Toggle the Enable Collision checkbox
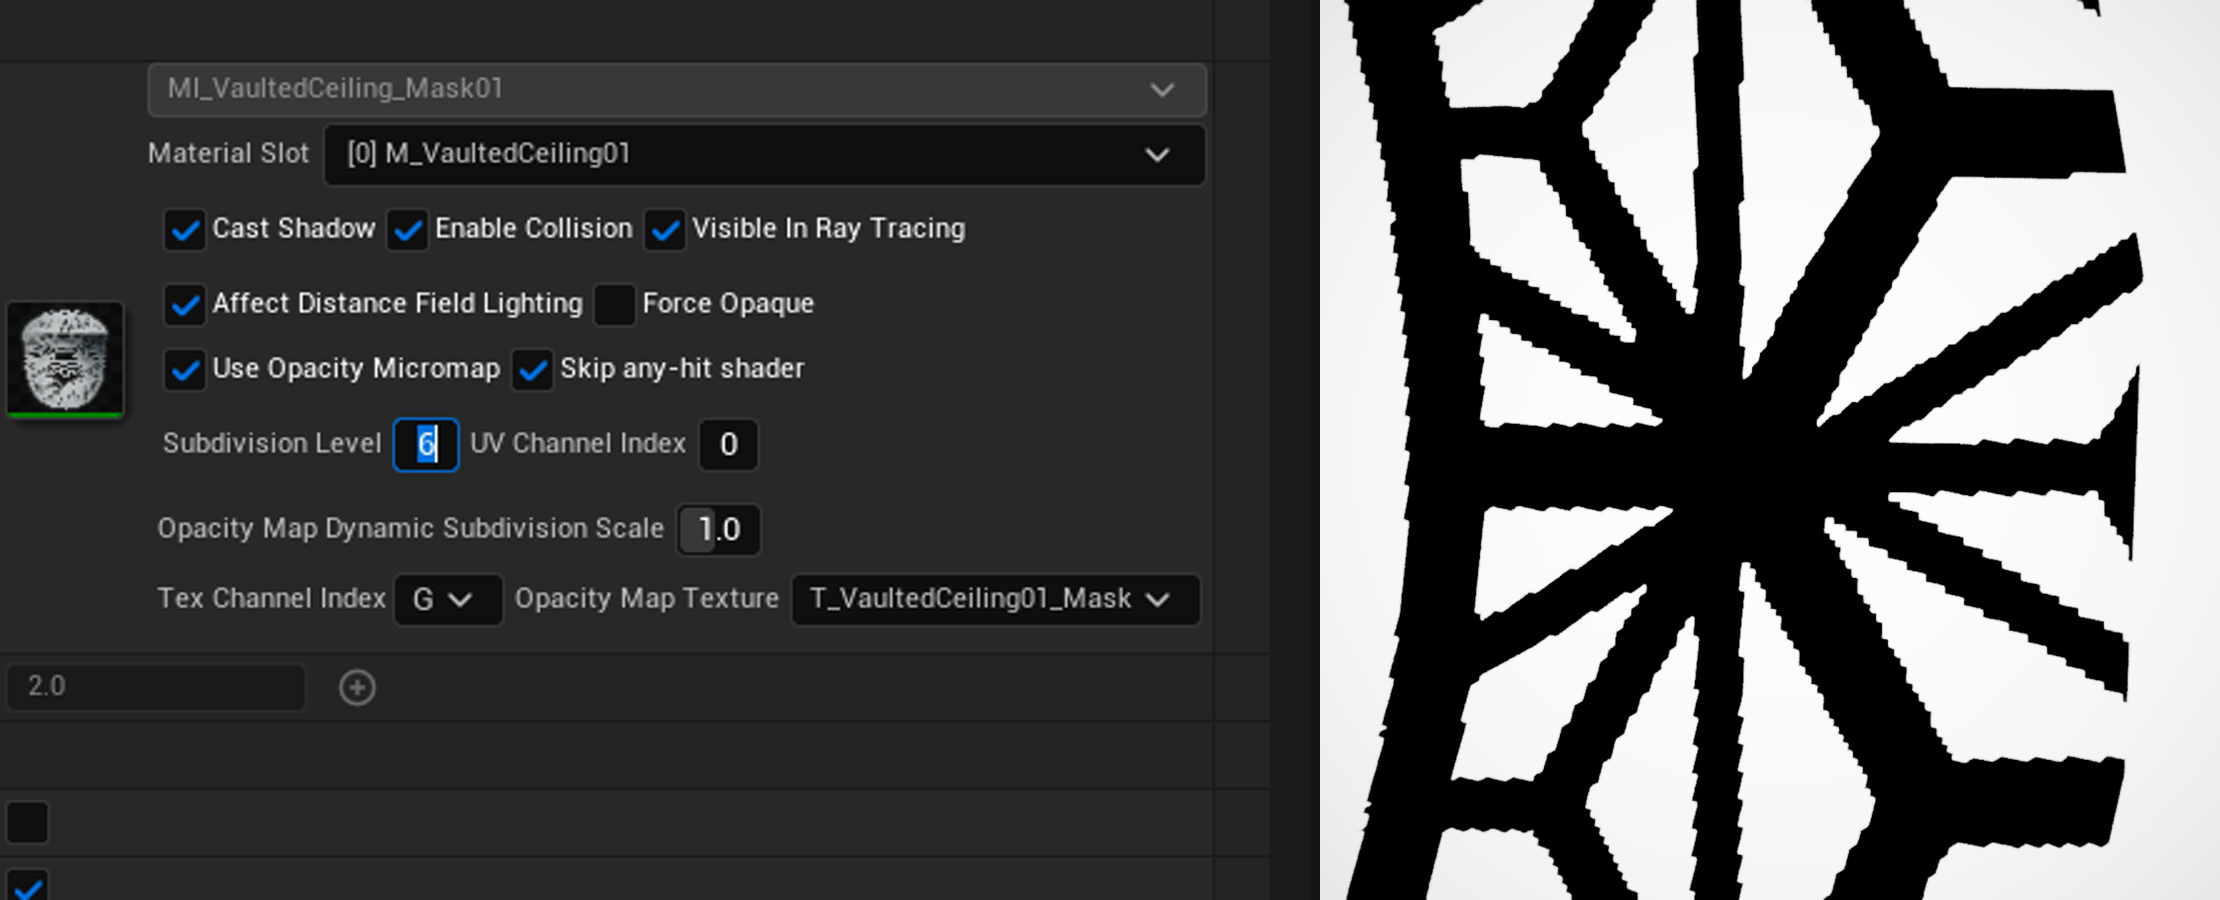Screen dimensions: 2220x900 407,230
